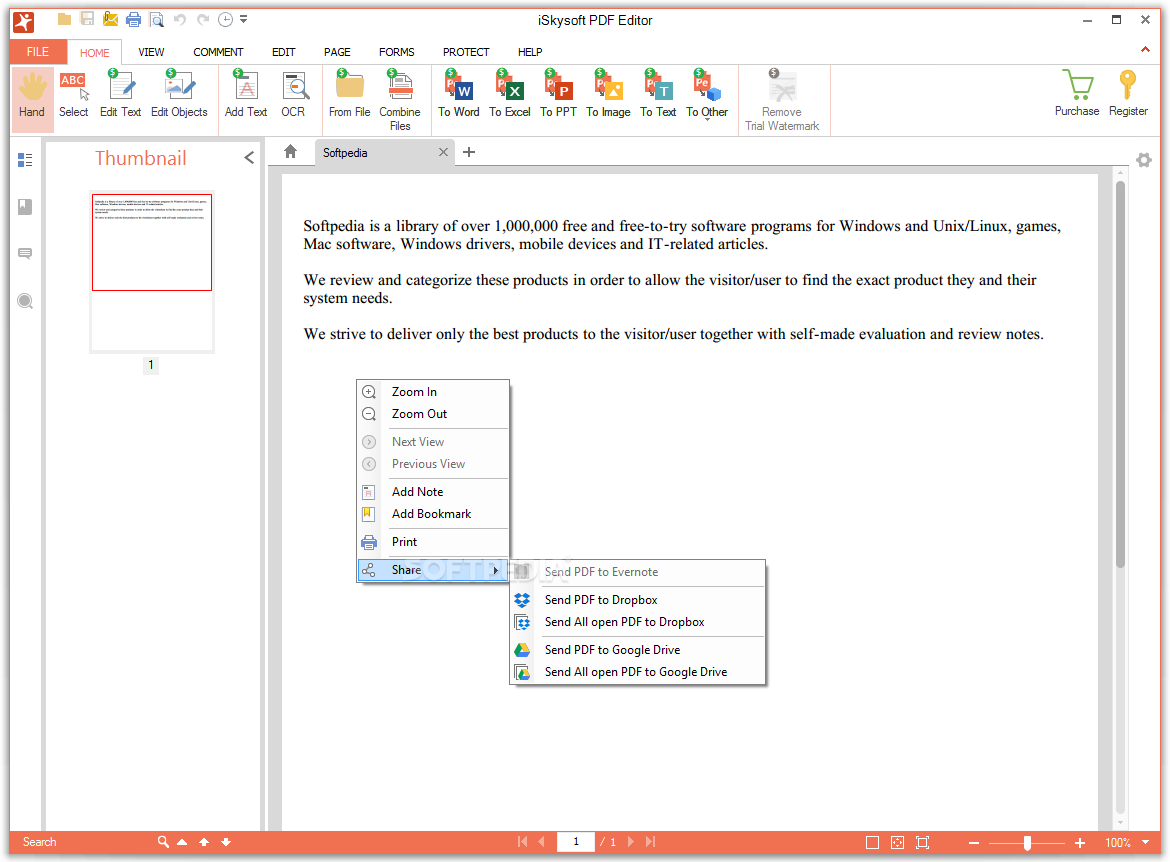Collapse the Thumbnail panel
This screenshot has width=1170, height=862.
click(249, 157)
